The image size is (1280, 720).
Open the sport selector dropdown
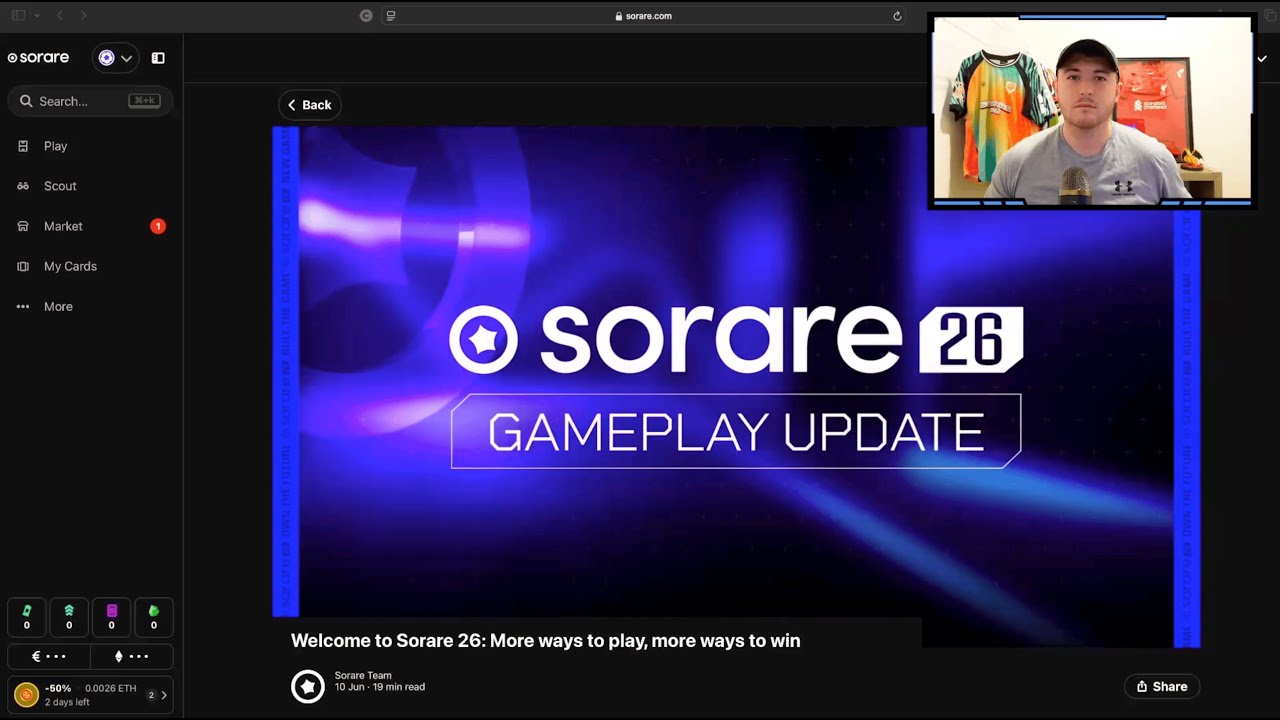coord(115,58)
